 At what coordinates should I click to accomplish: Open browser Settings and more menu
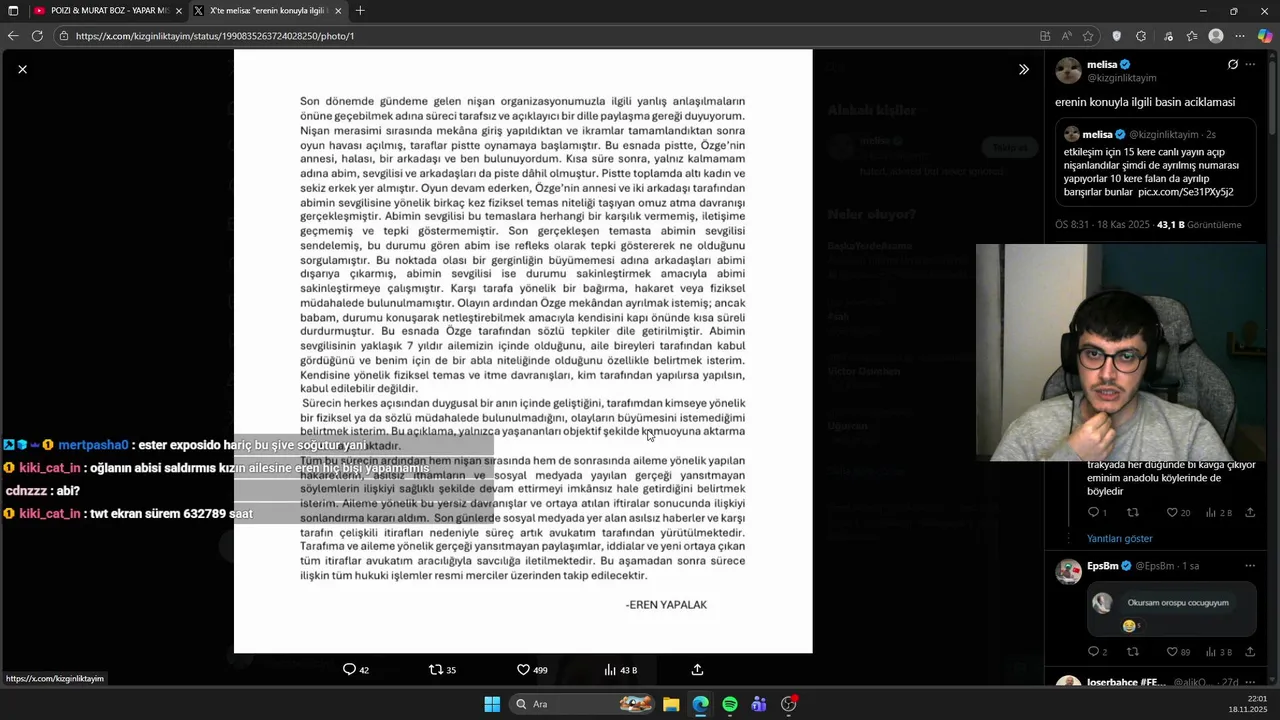(1240, 36)
